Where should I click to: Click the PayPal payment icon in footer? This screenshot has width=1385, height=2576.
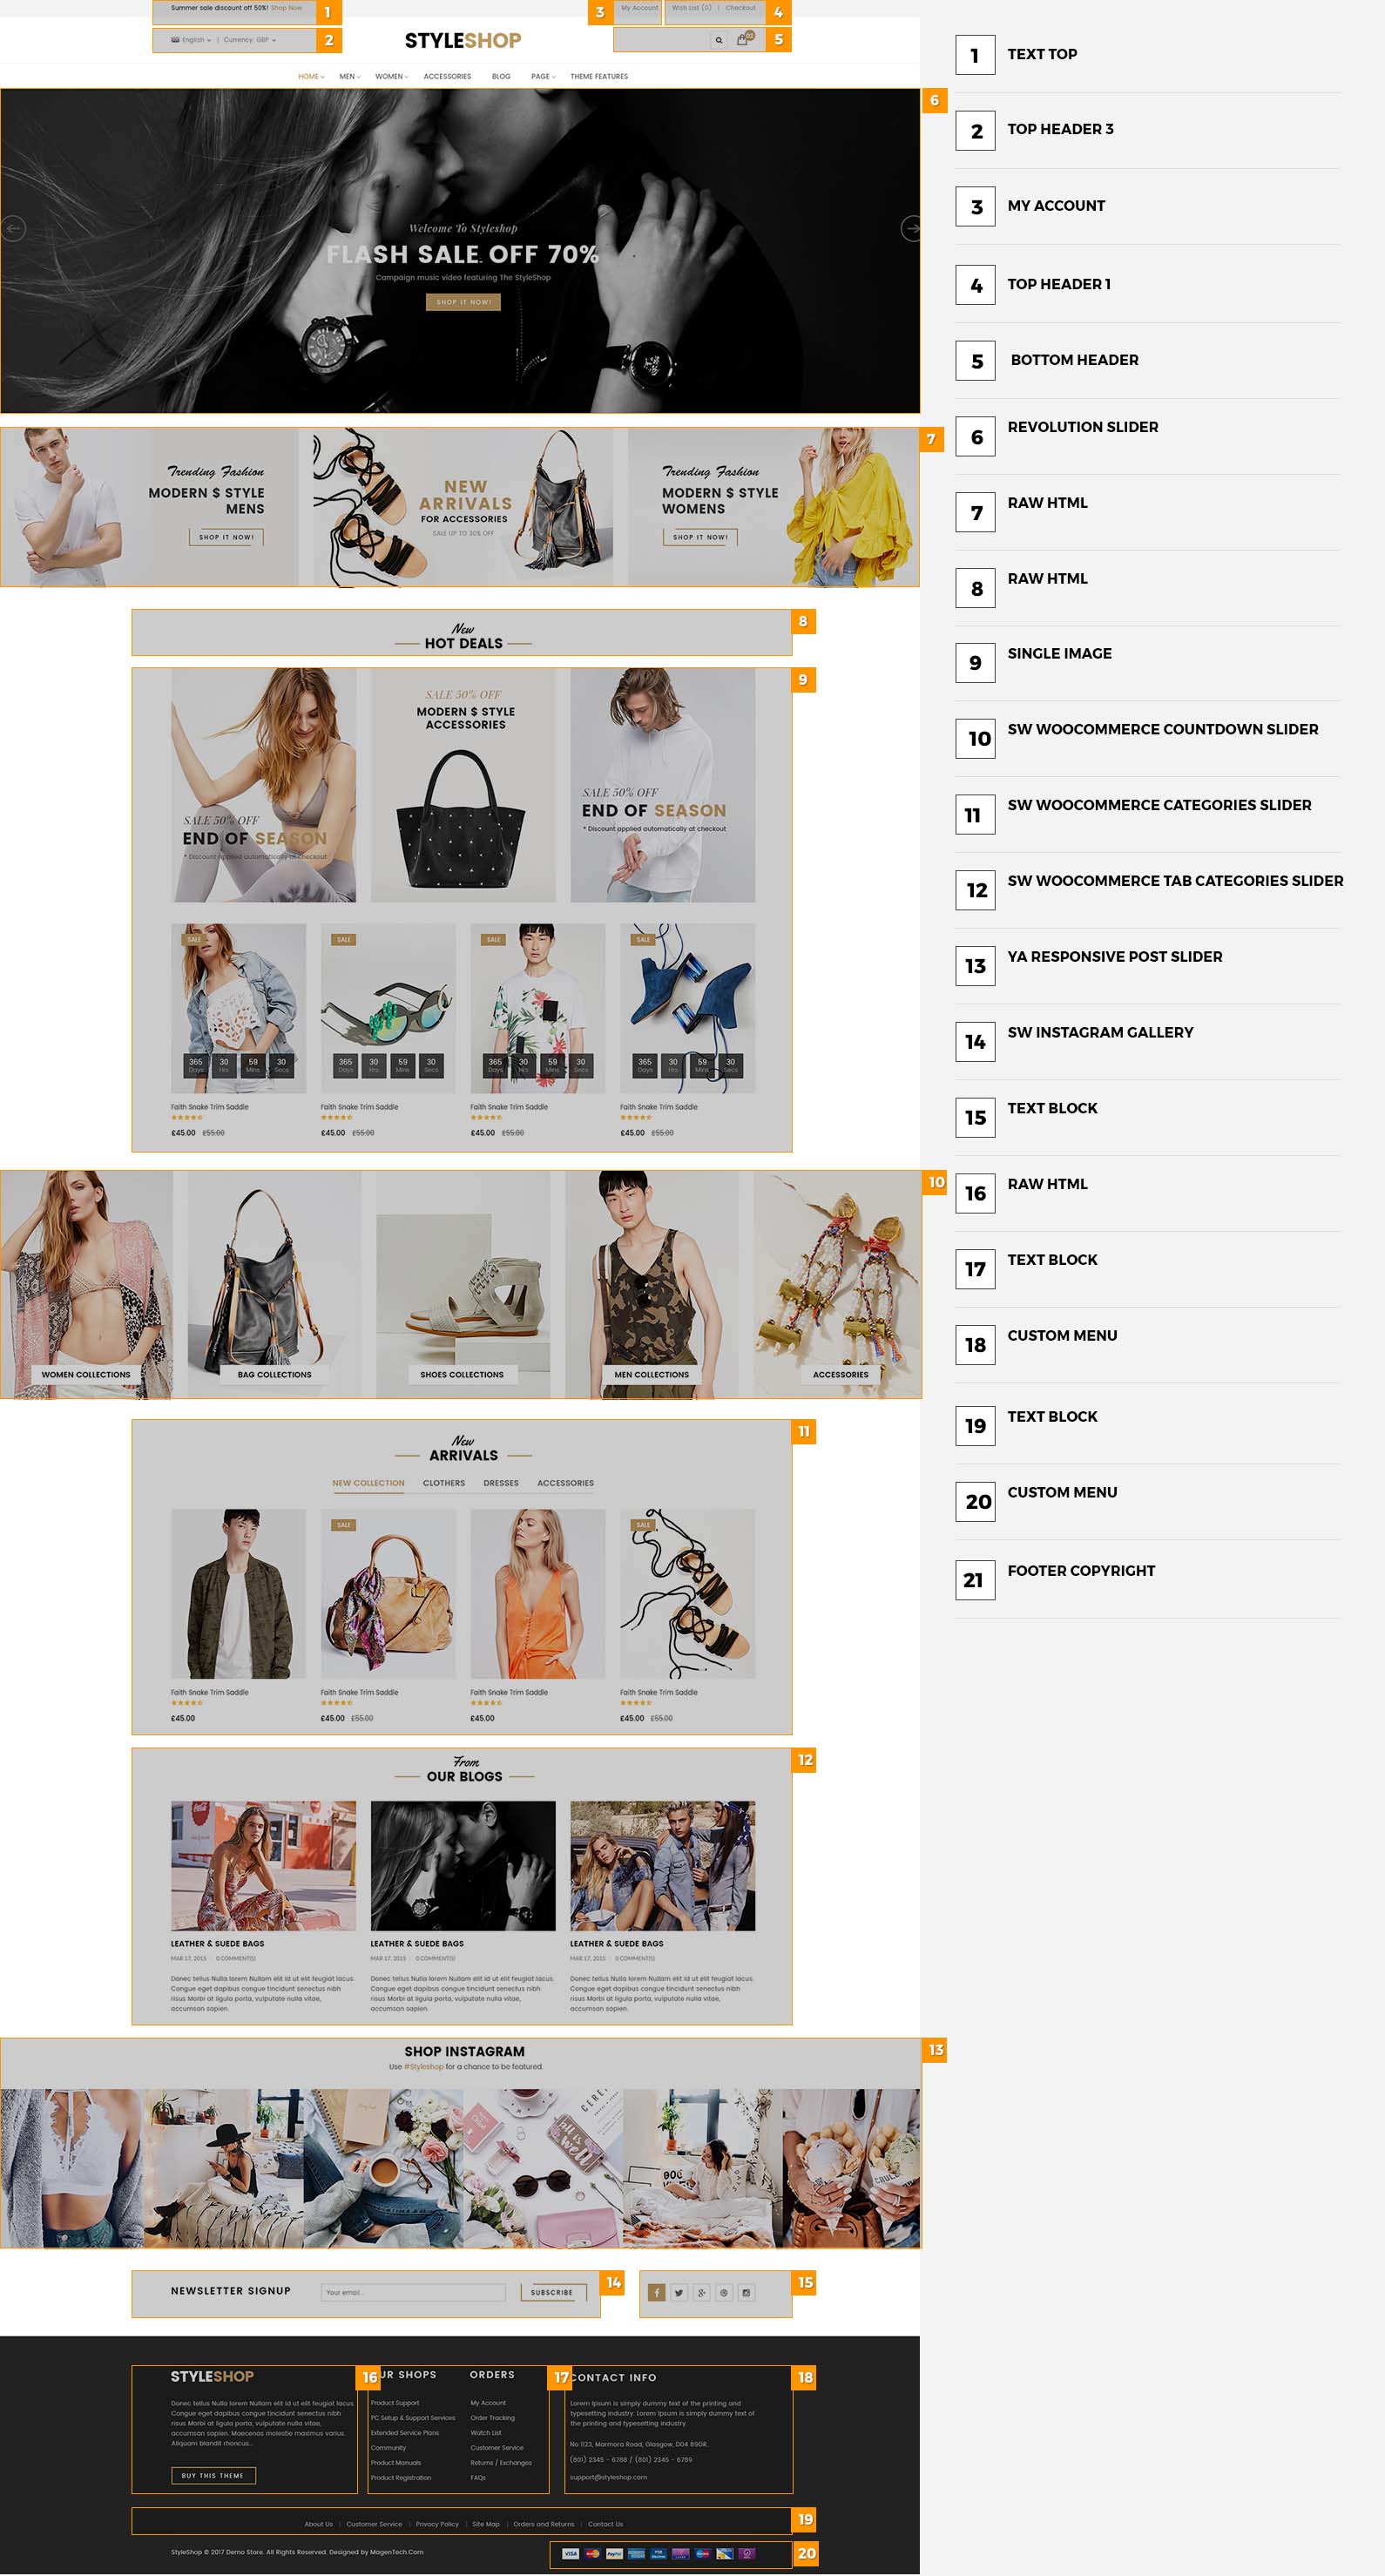click(x=614, y=2553)
